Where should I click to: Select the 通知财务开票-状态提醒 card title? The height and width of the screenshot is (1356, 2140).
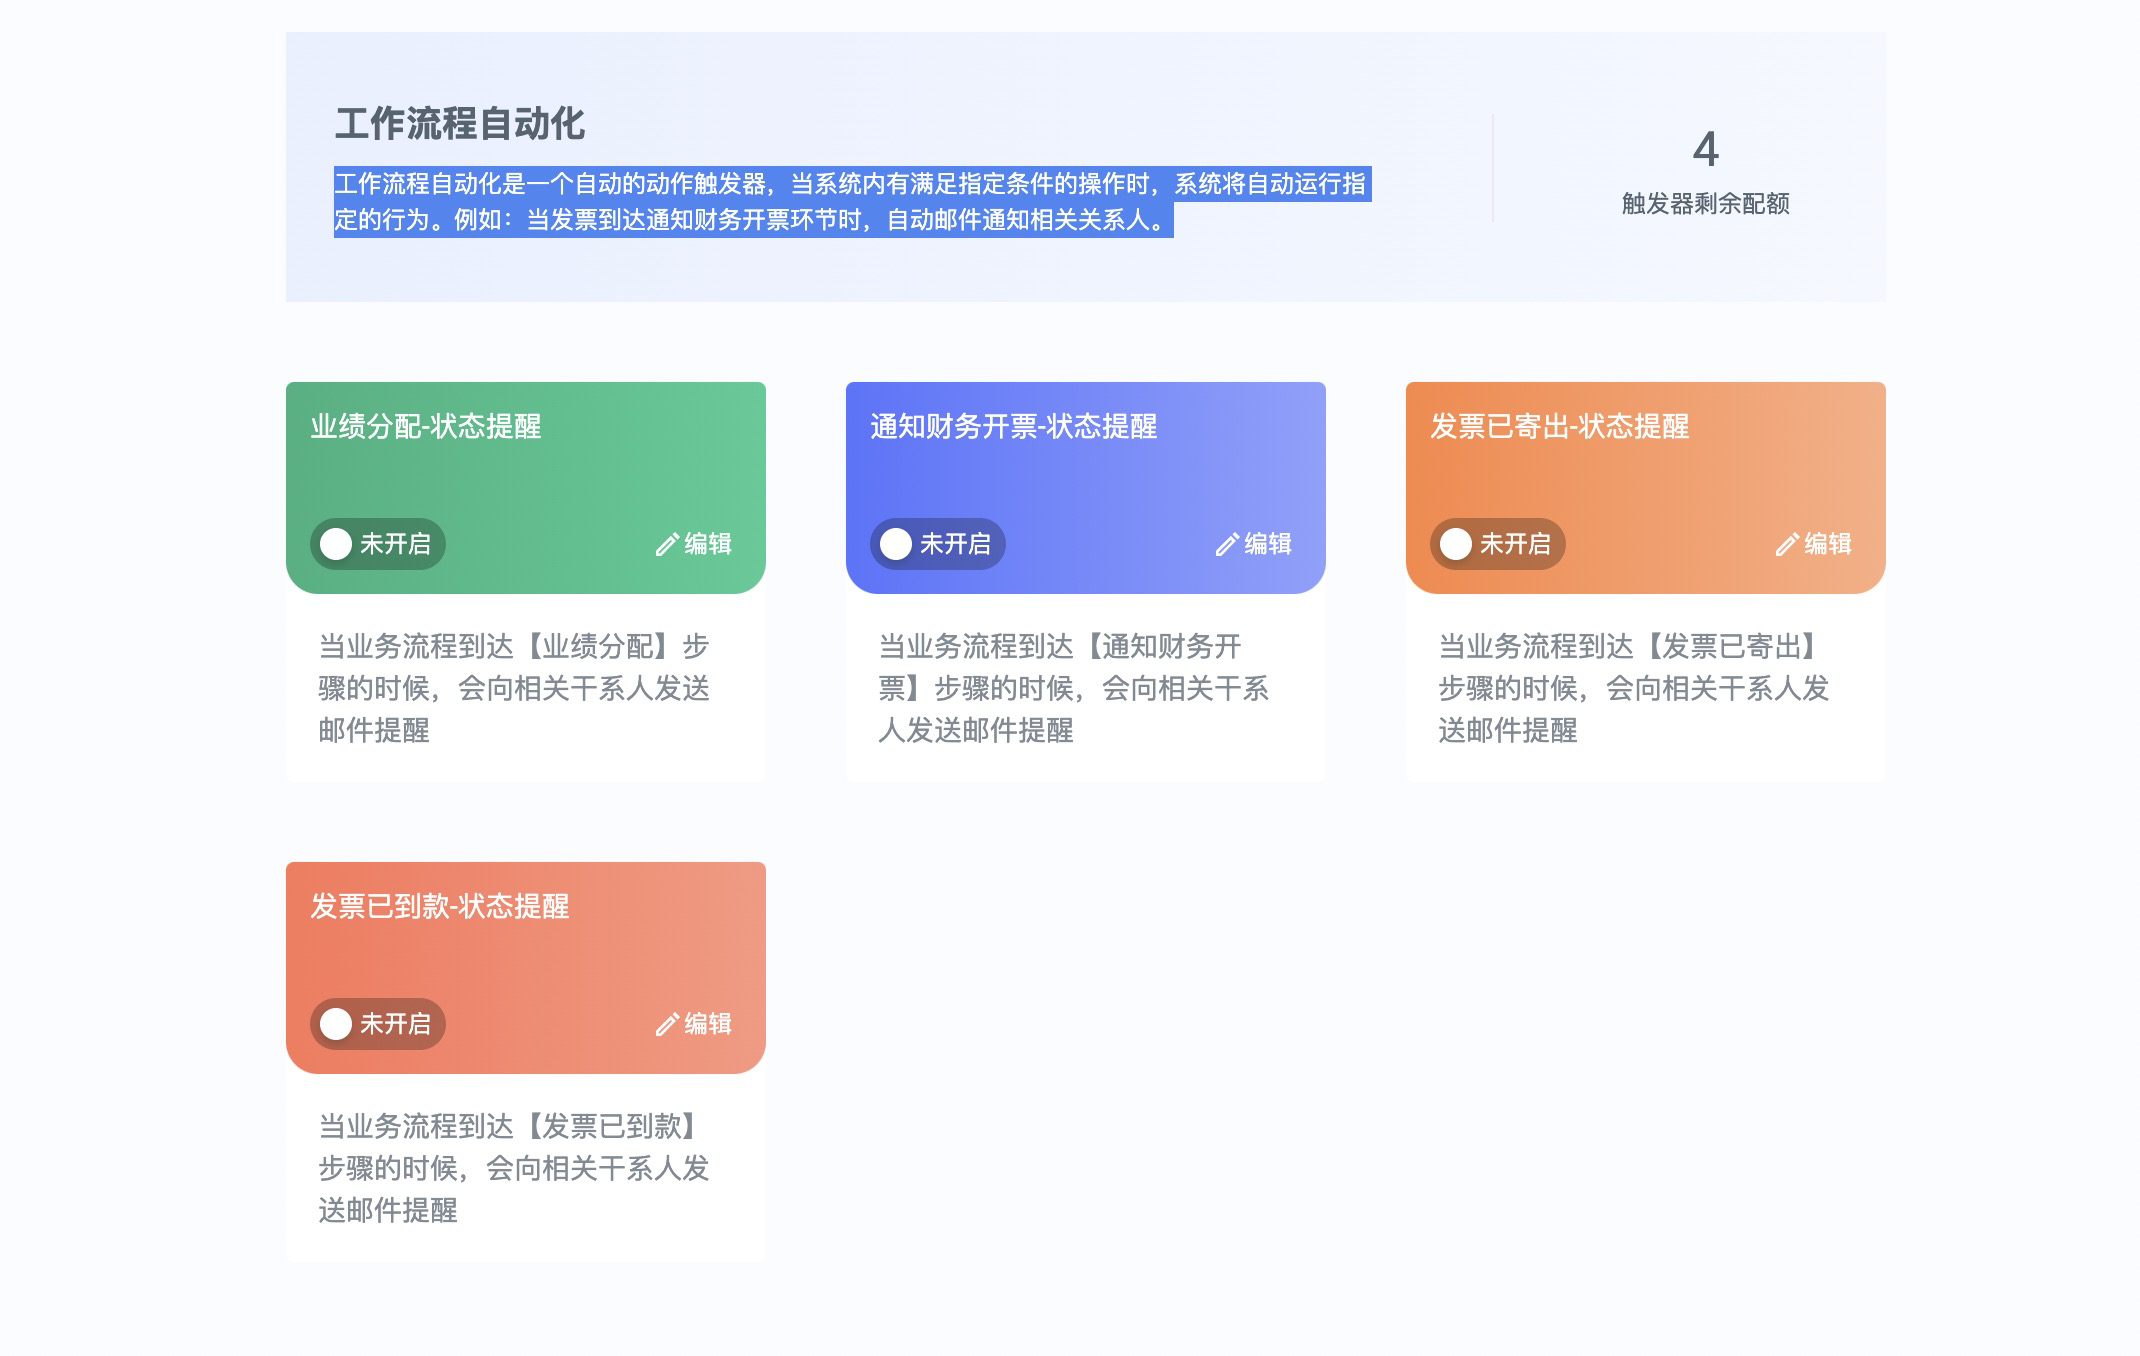coord(1014,427)
